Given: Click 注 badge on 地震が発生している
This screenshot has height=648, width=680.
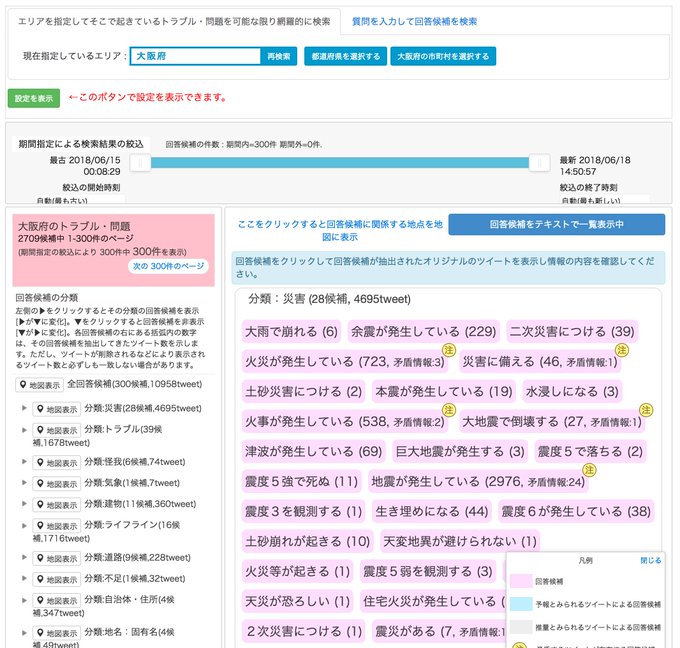Looking at the screenshot, I should (589, 469).
